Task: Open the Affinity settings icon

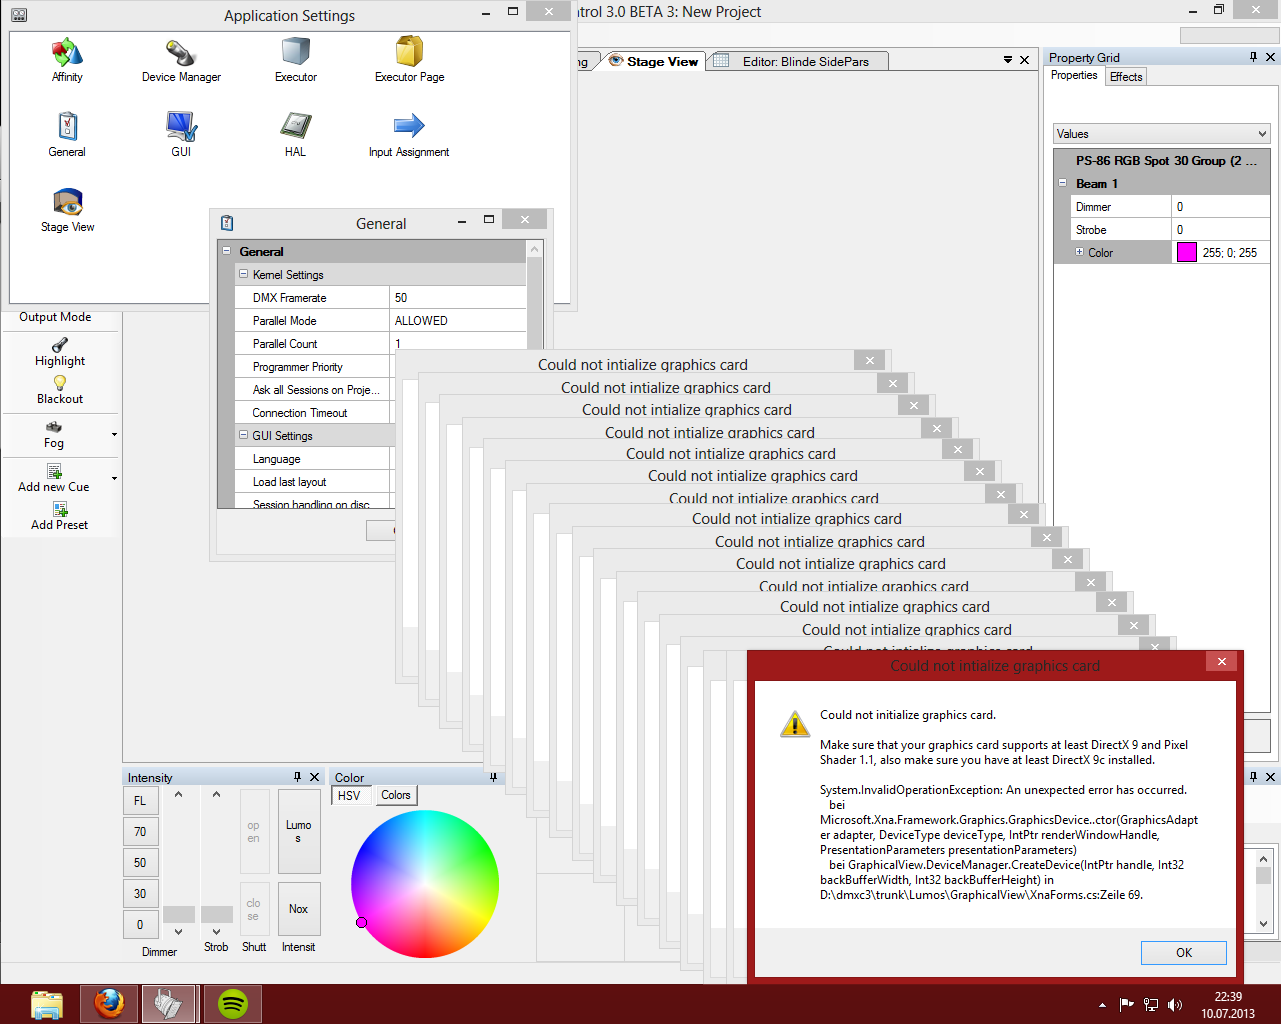Action: tap(67, 52)
